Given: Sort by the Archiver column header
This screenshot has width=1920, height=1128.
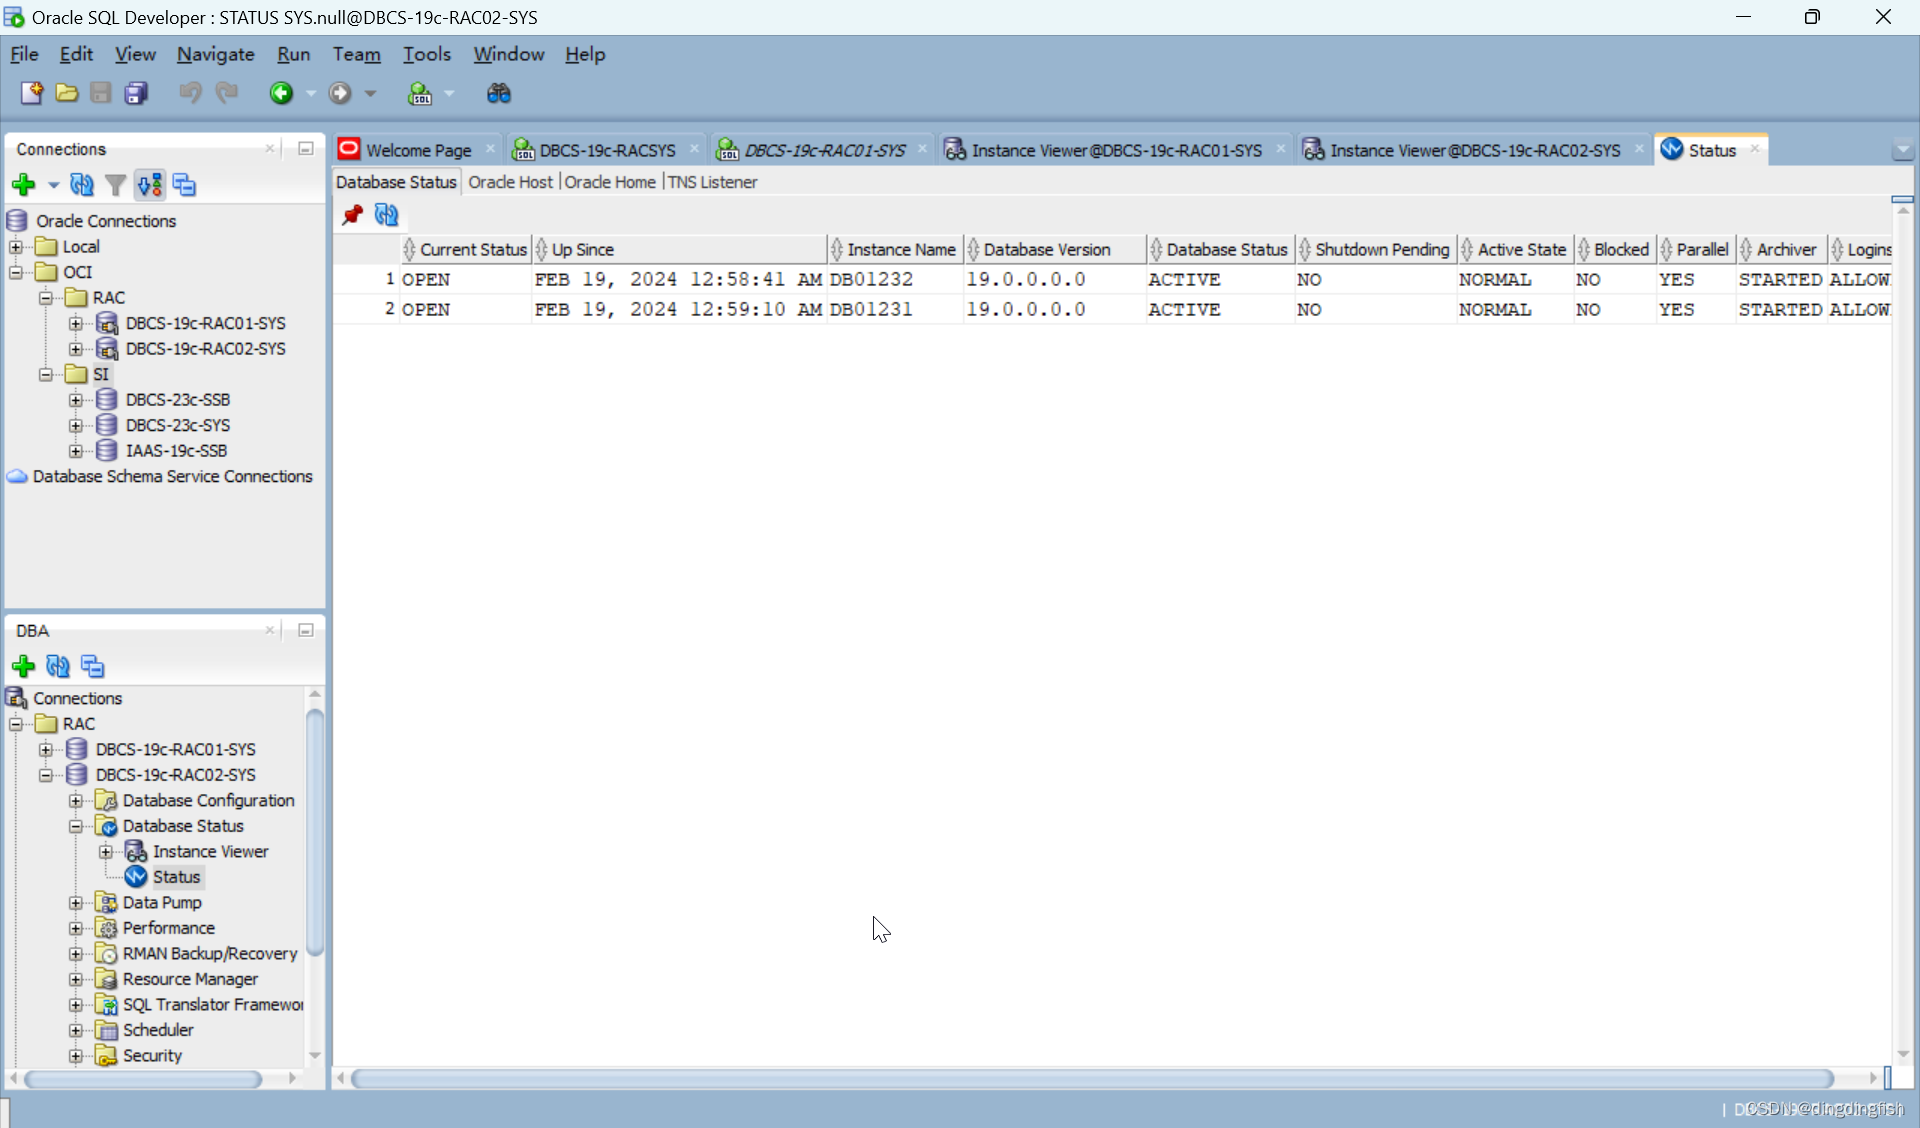Looking at the screenshot, I should pyautogui.click(x=1780, y=250).
